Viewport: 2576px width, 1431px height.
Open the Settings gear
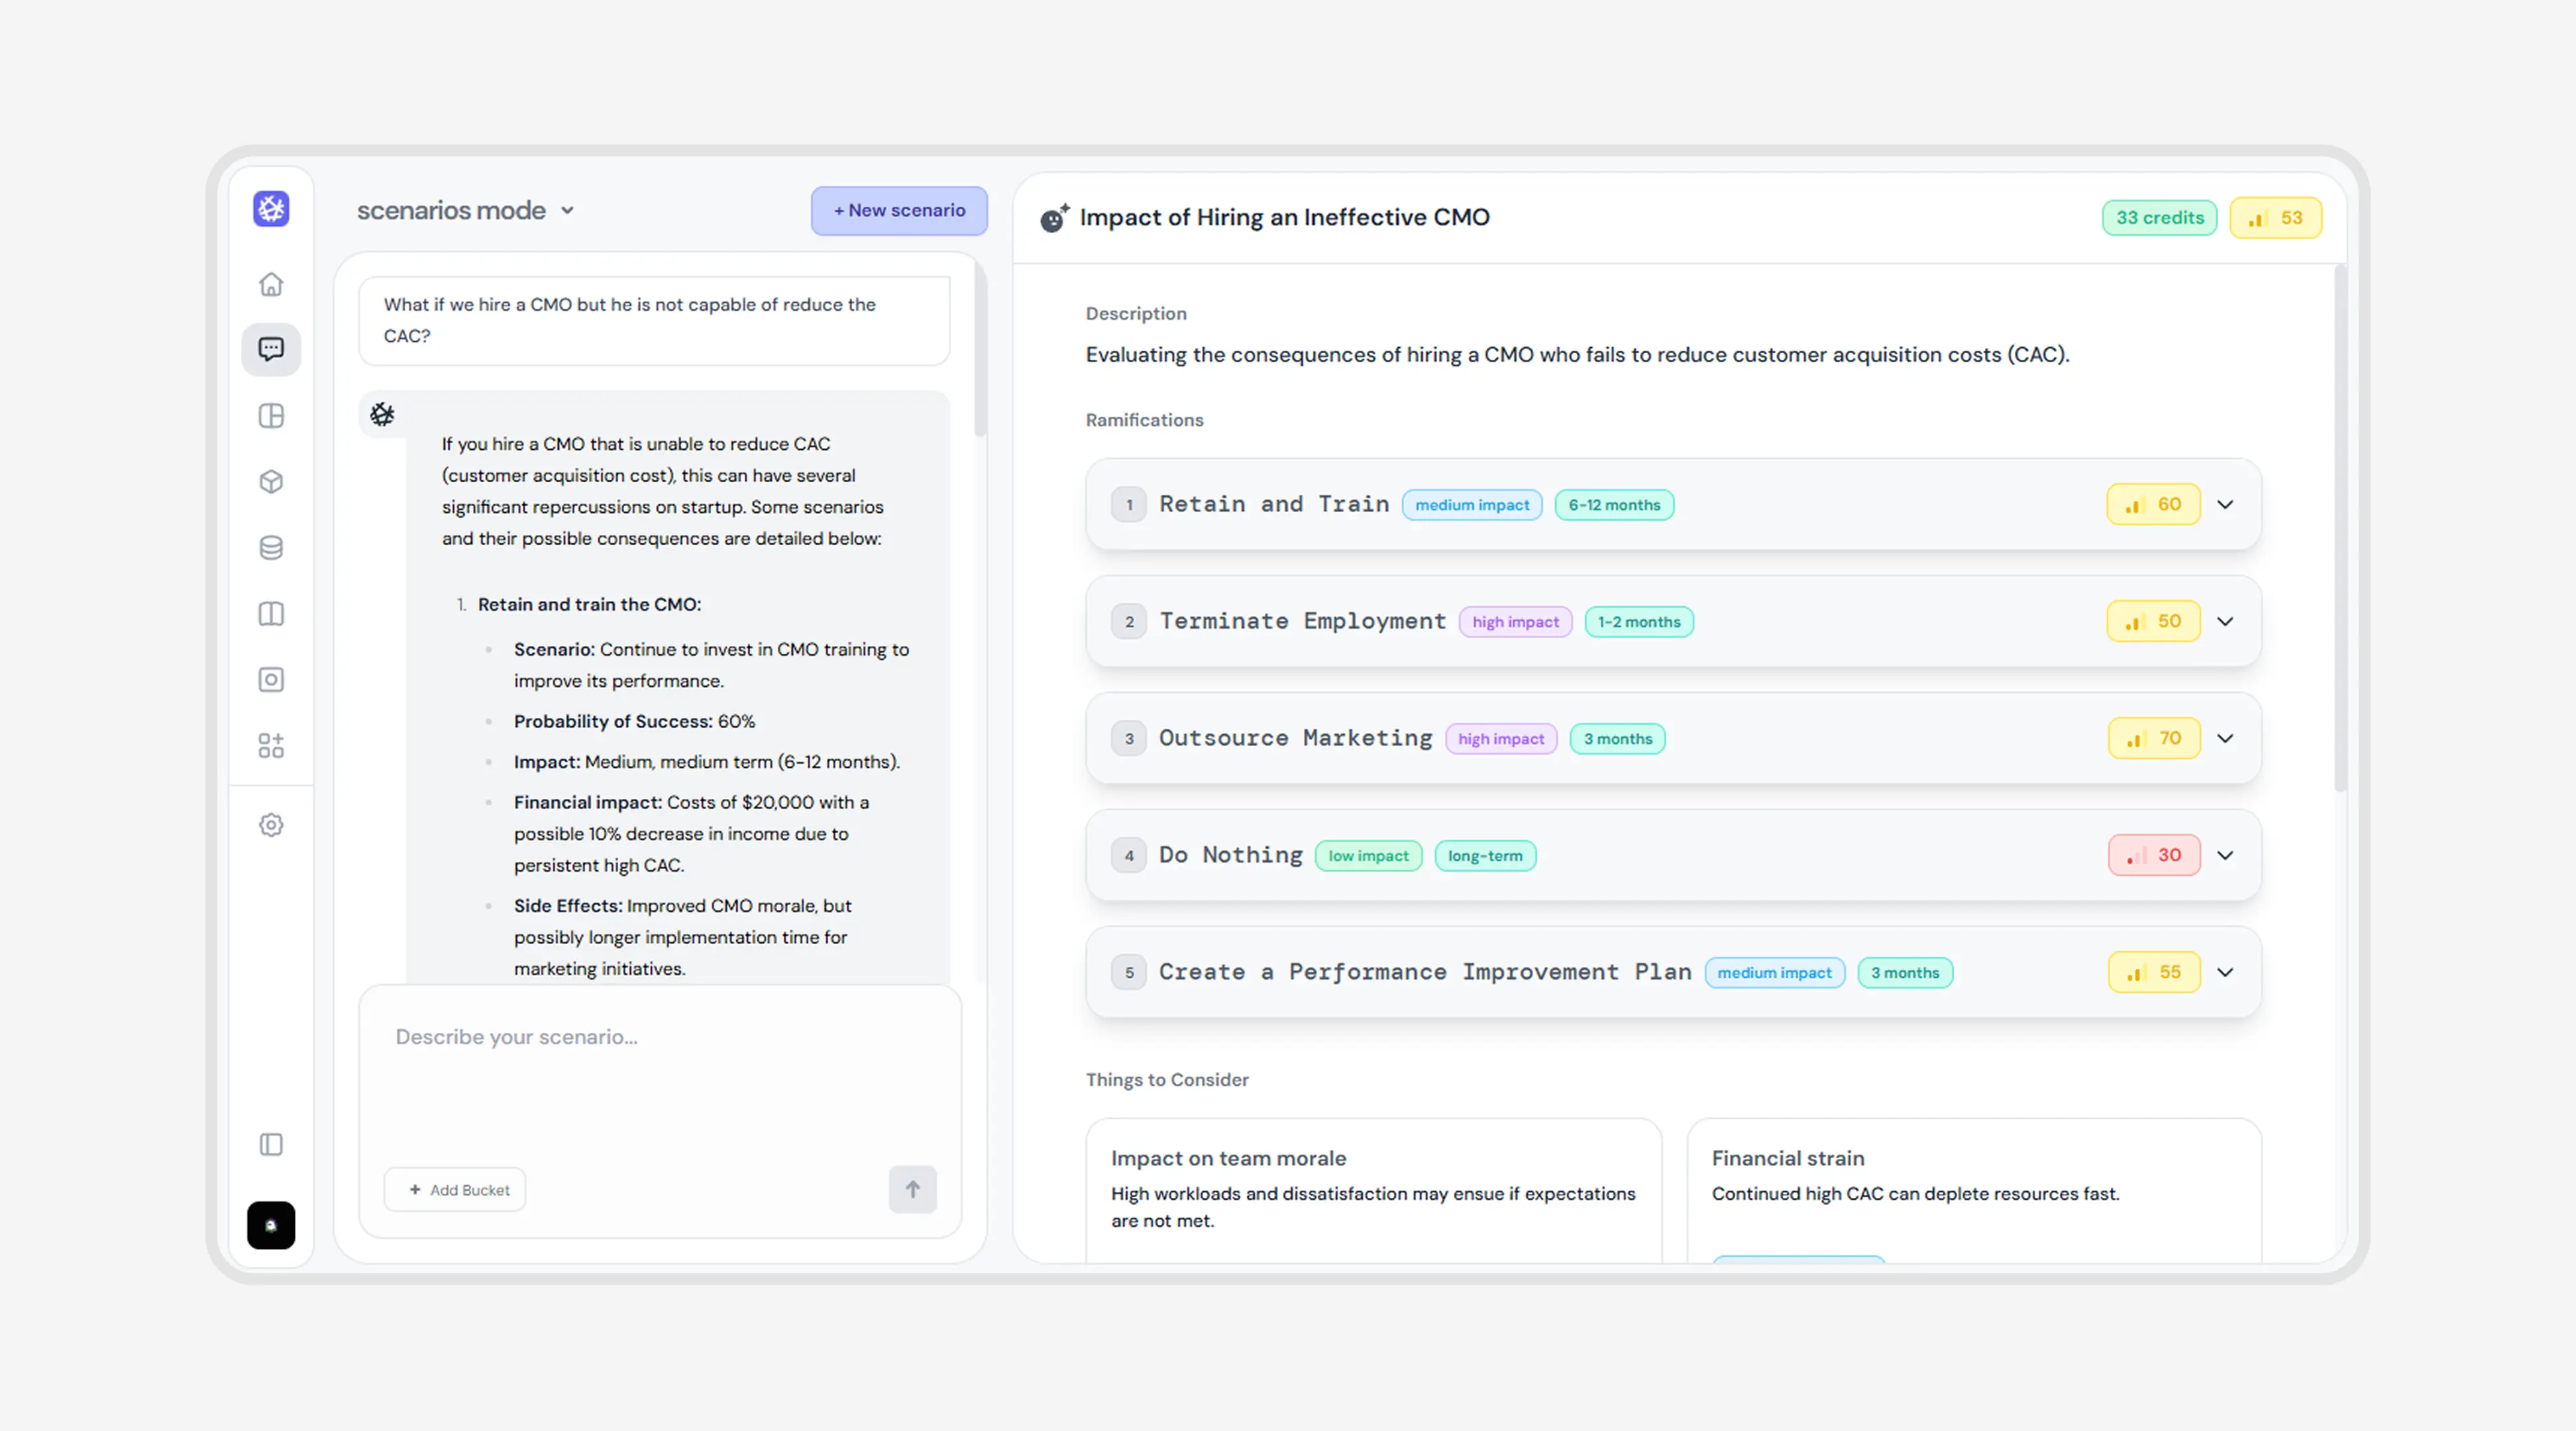pos(271,825)
